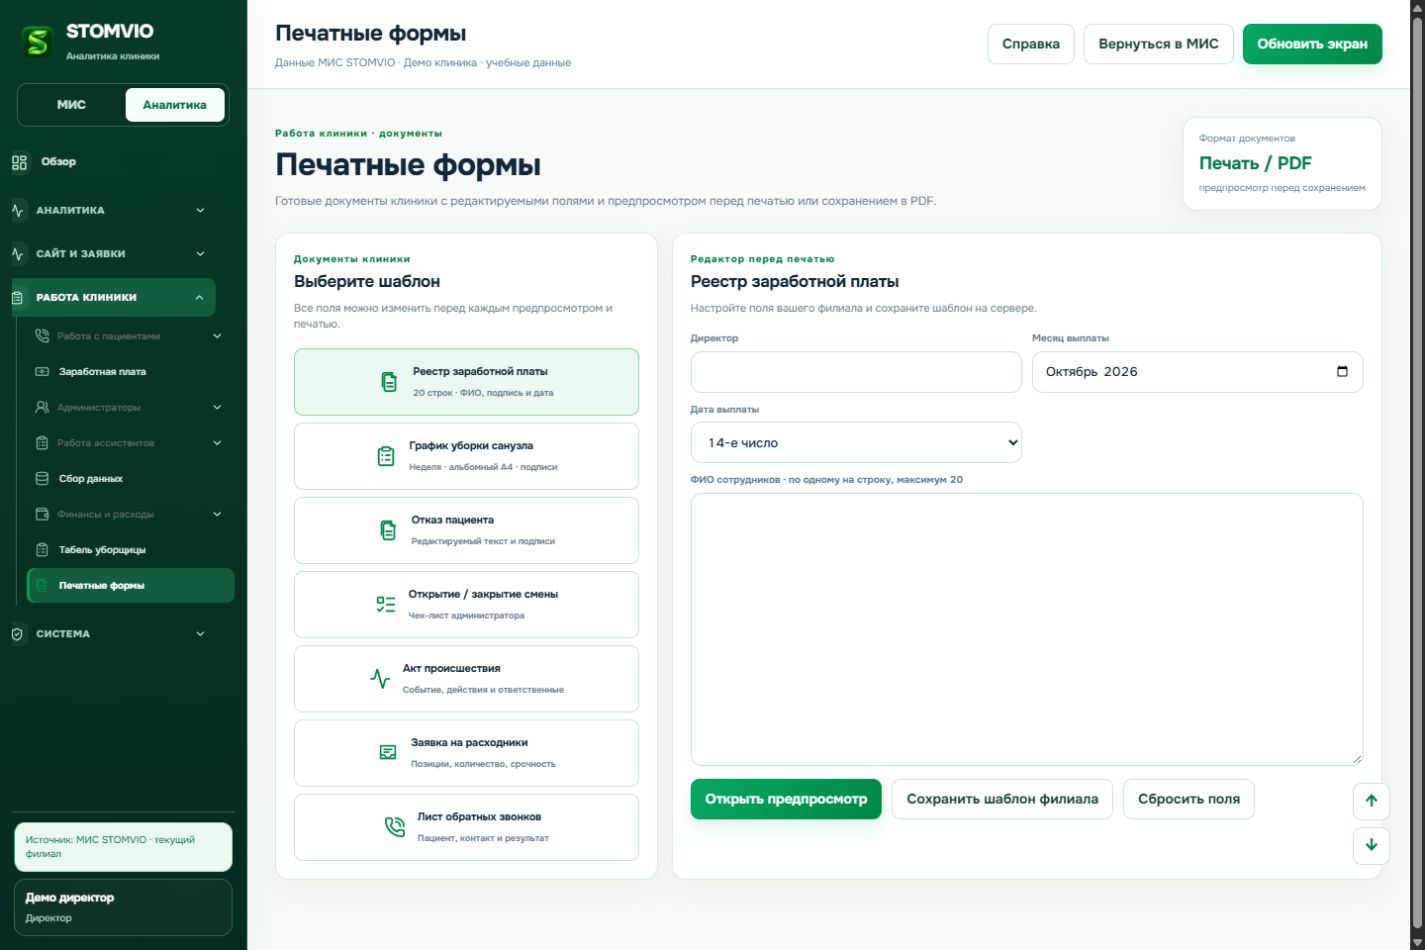Click the document icon on Реестр заработной платы
The image size is (1425, 950).
tap(389, 382)
